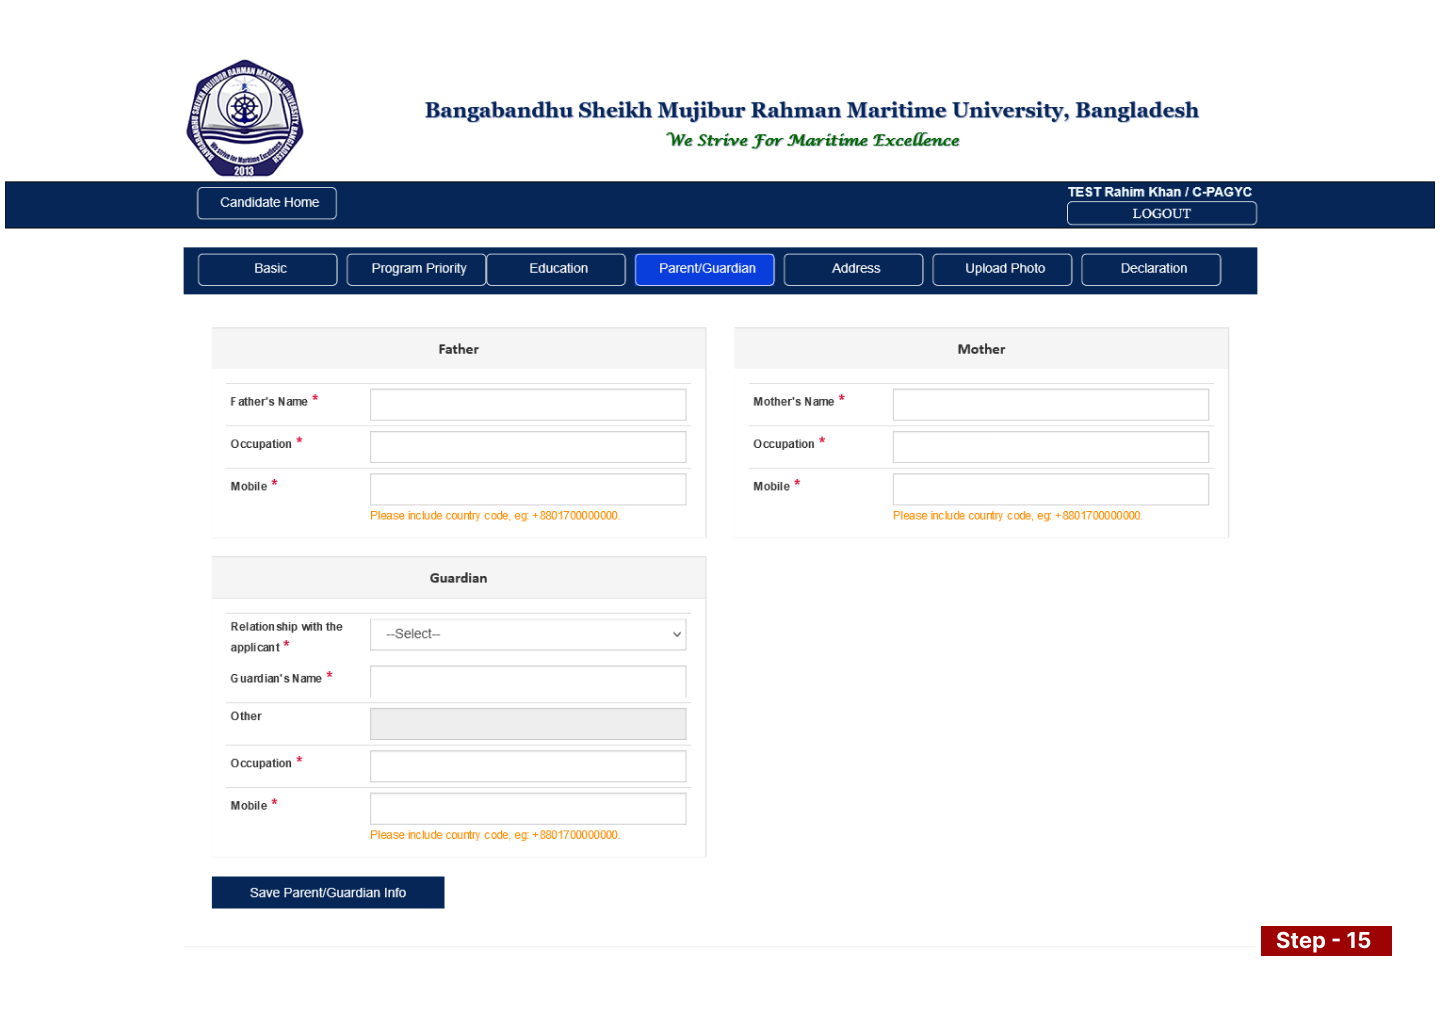1440x1024 pixels.
Task: Click the 'Father' section heading
Action: [x=458, y=349]
